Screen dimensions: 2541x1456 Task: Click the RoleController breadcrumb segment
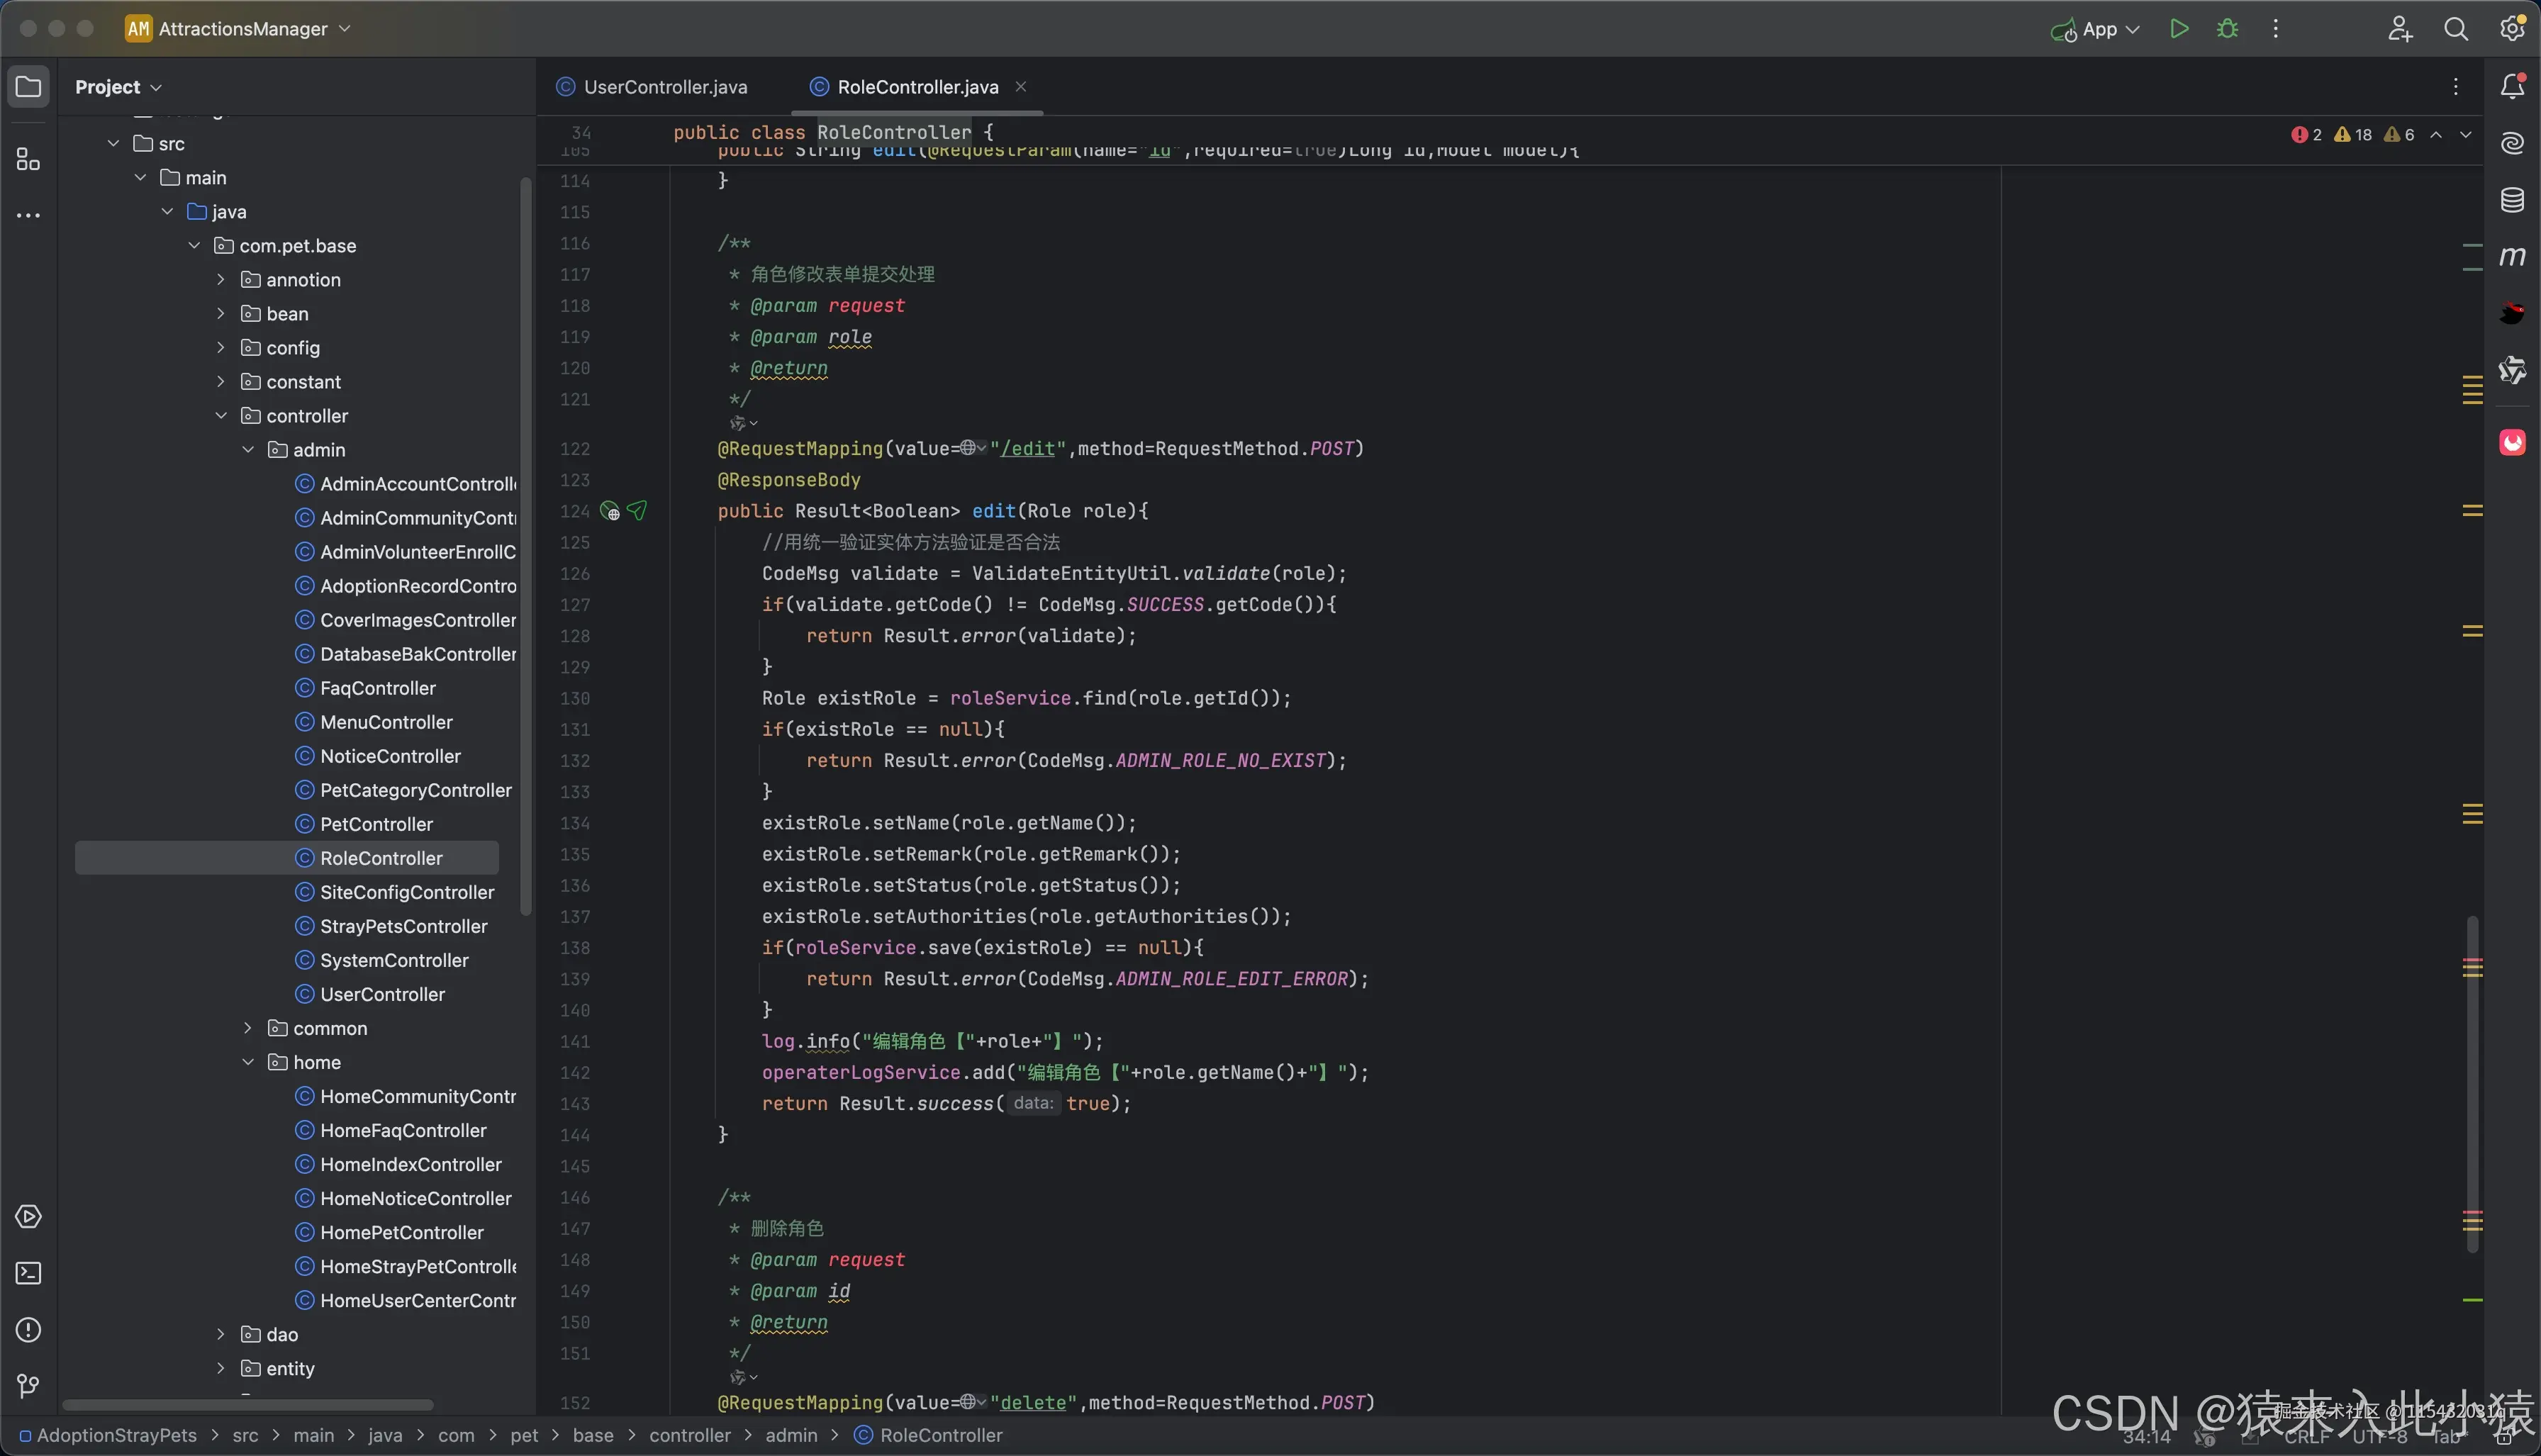928,1435
